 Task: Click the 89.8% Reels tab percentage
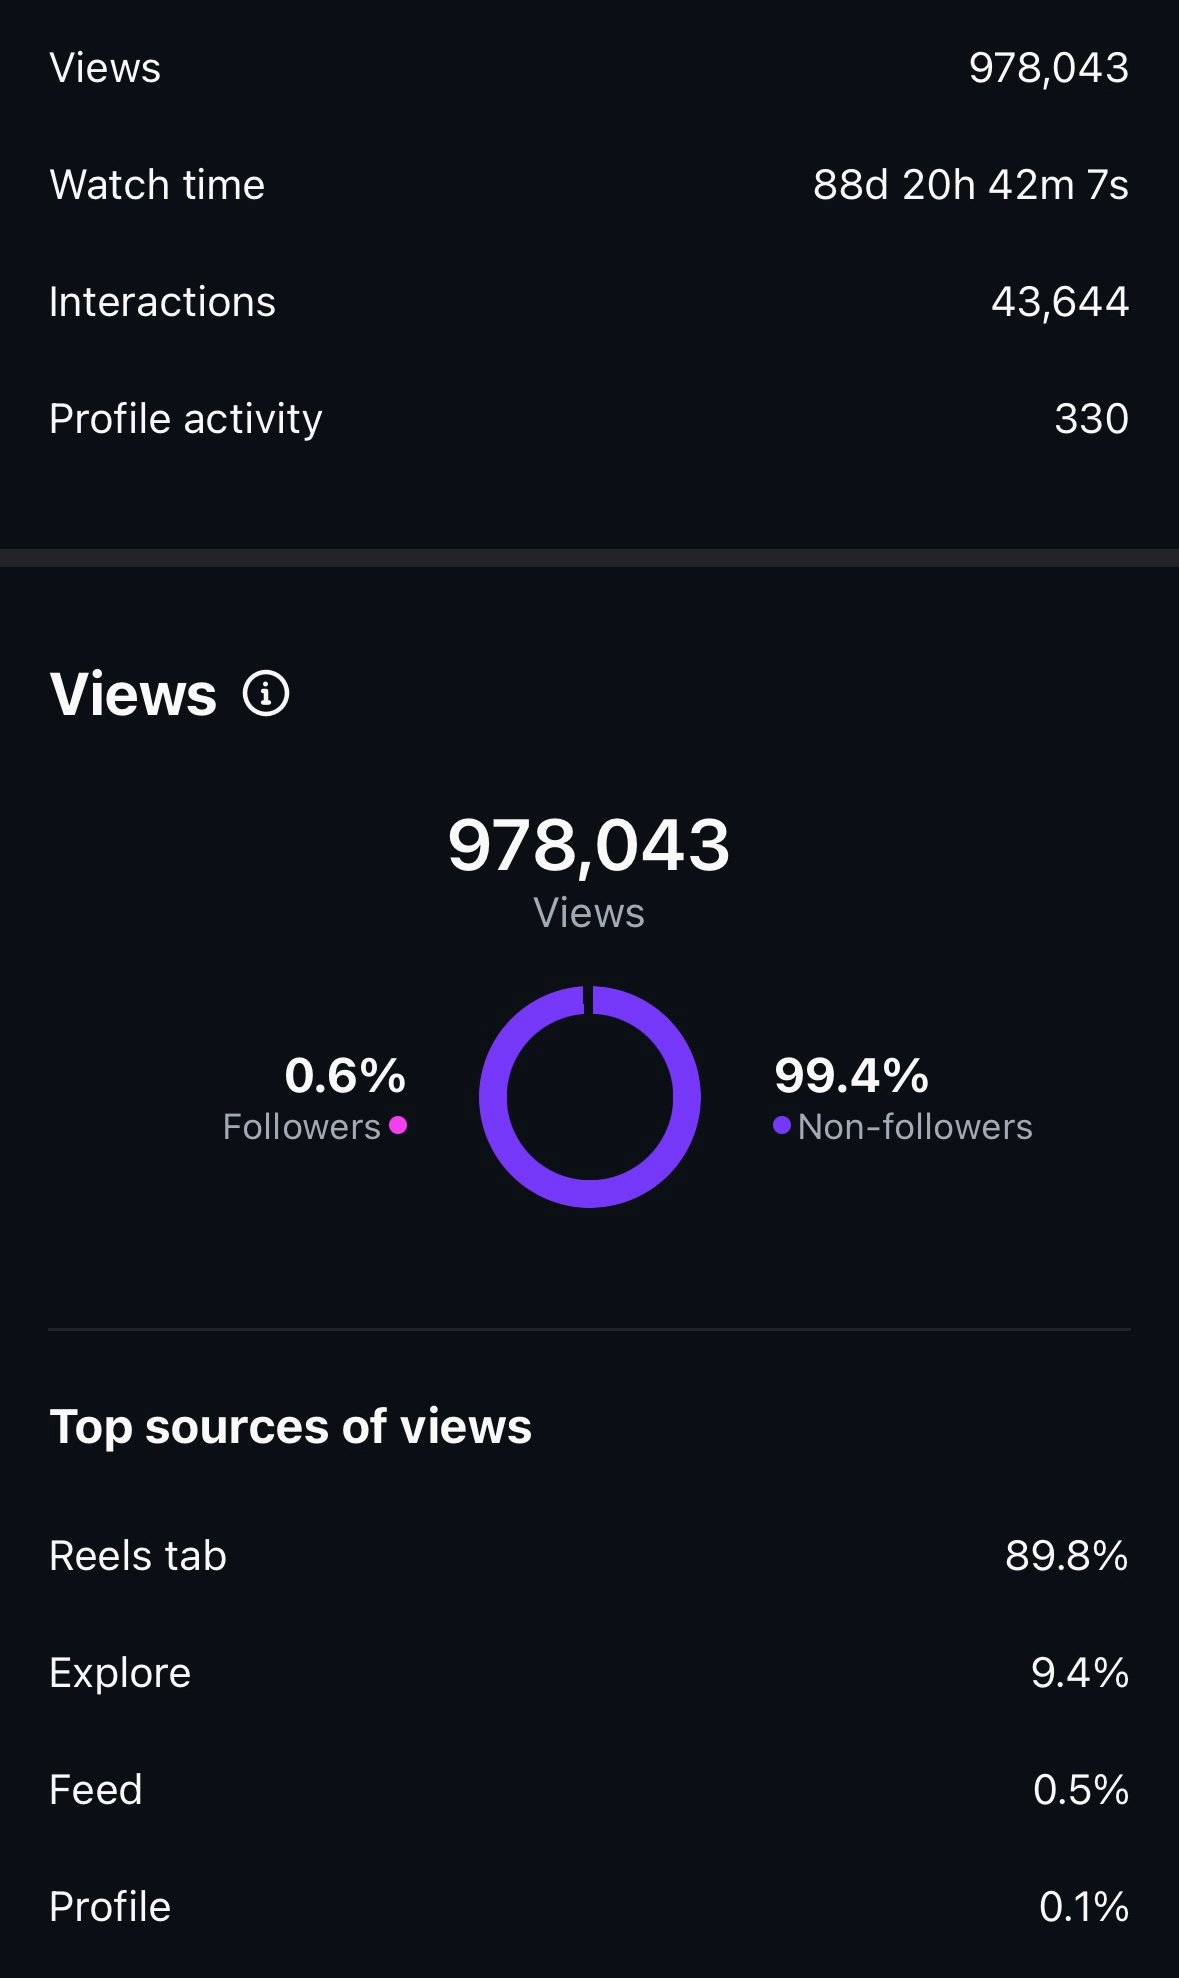(x=1066, y=1556)
